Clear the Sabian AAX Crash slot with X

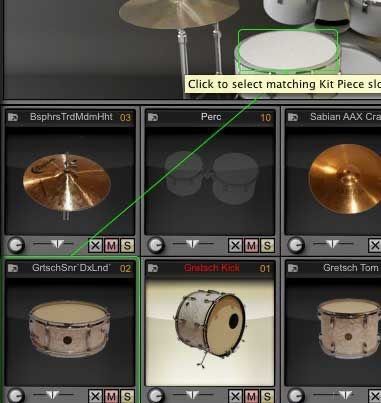tap(375, 246)
